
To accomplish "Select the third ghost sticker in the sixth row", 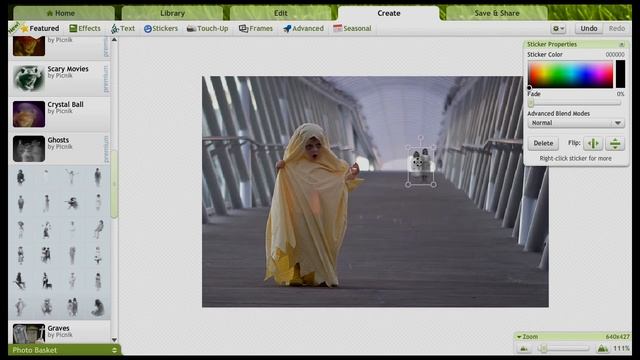I will coord(72,307).
